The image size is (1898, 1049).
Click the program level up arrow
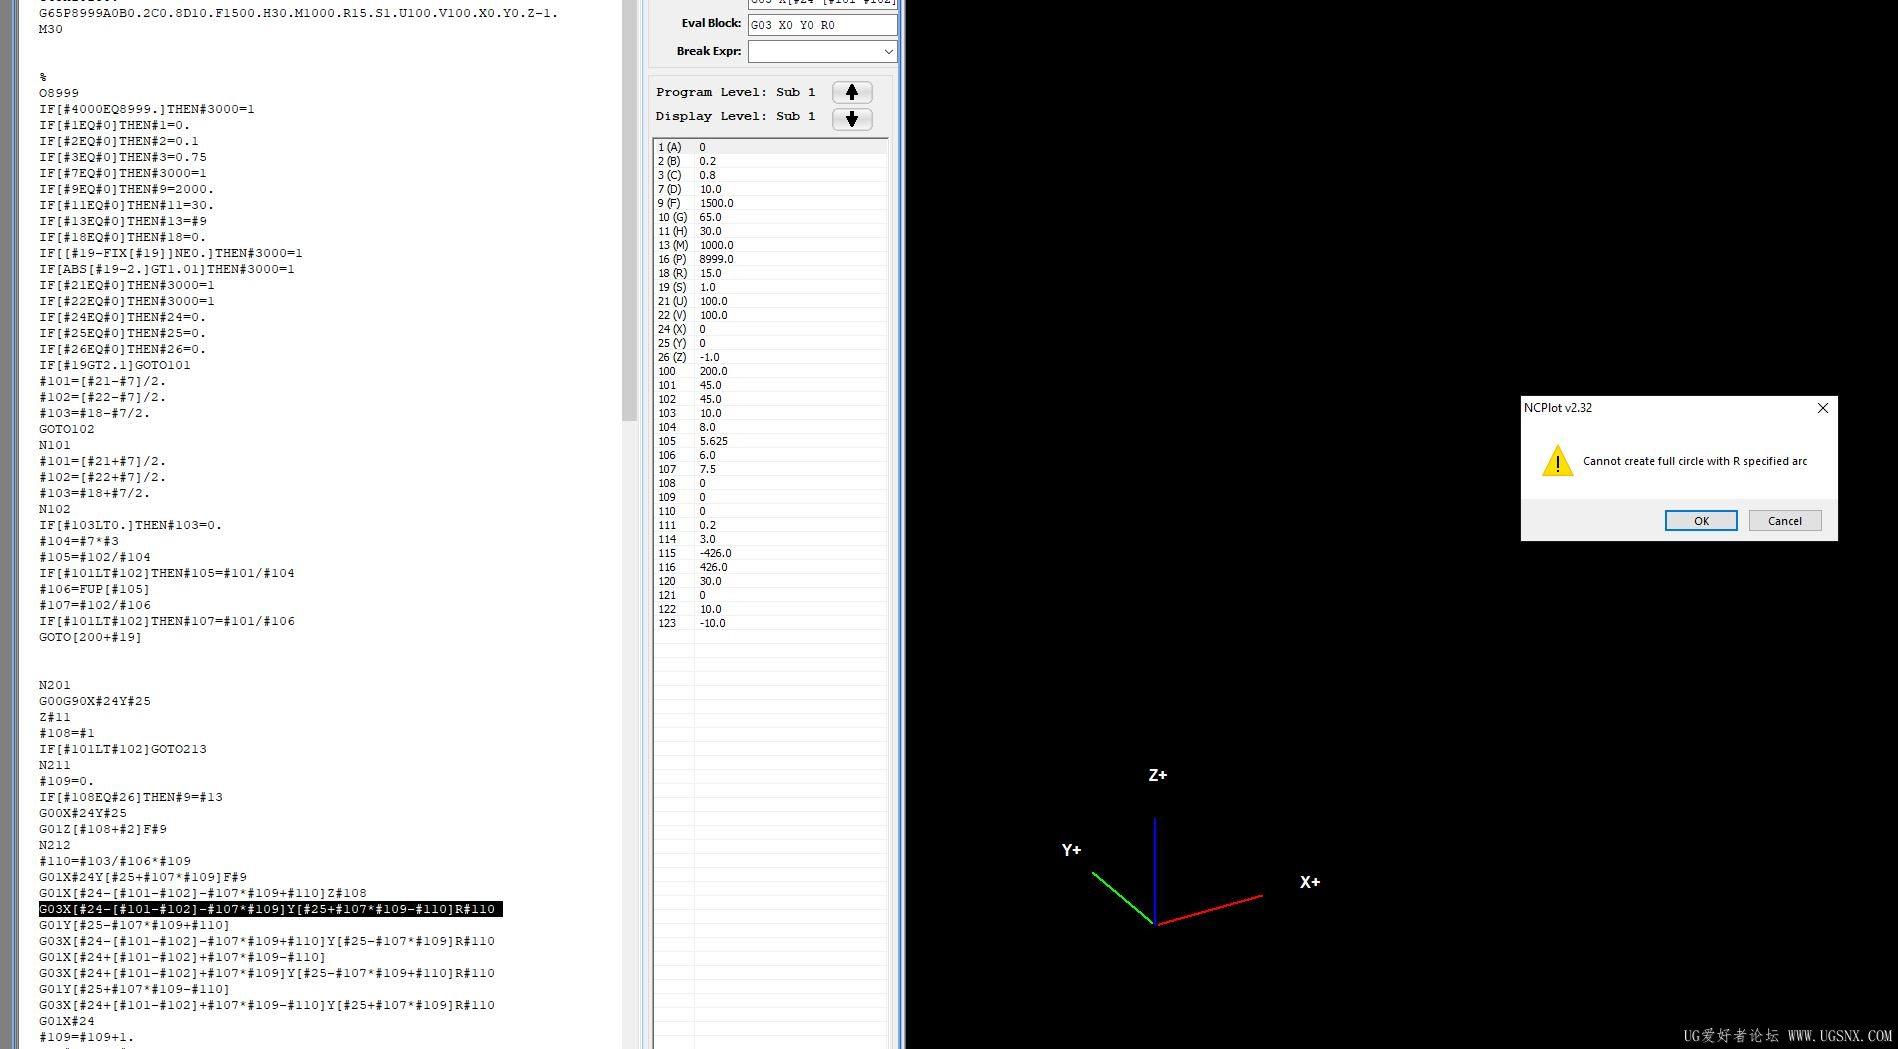point(852,92)
